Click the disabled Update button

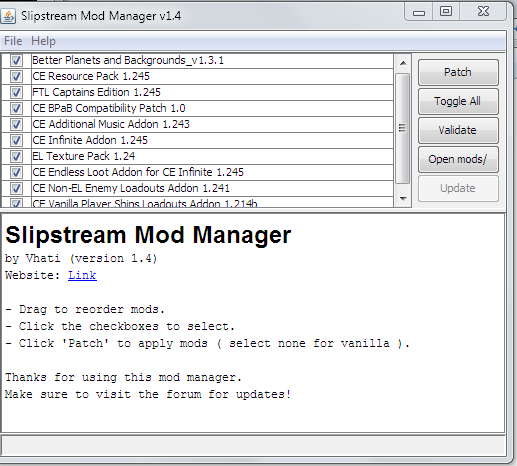[x=458, y=188]
